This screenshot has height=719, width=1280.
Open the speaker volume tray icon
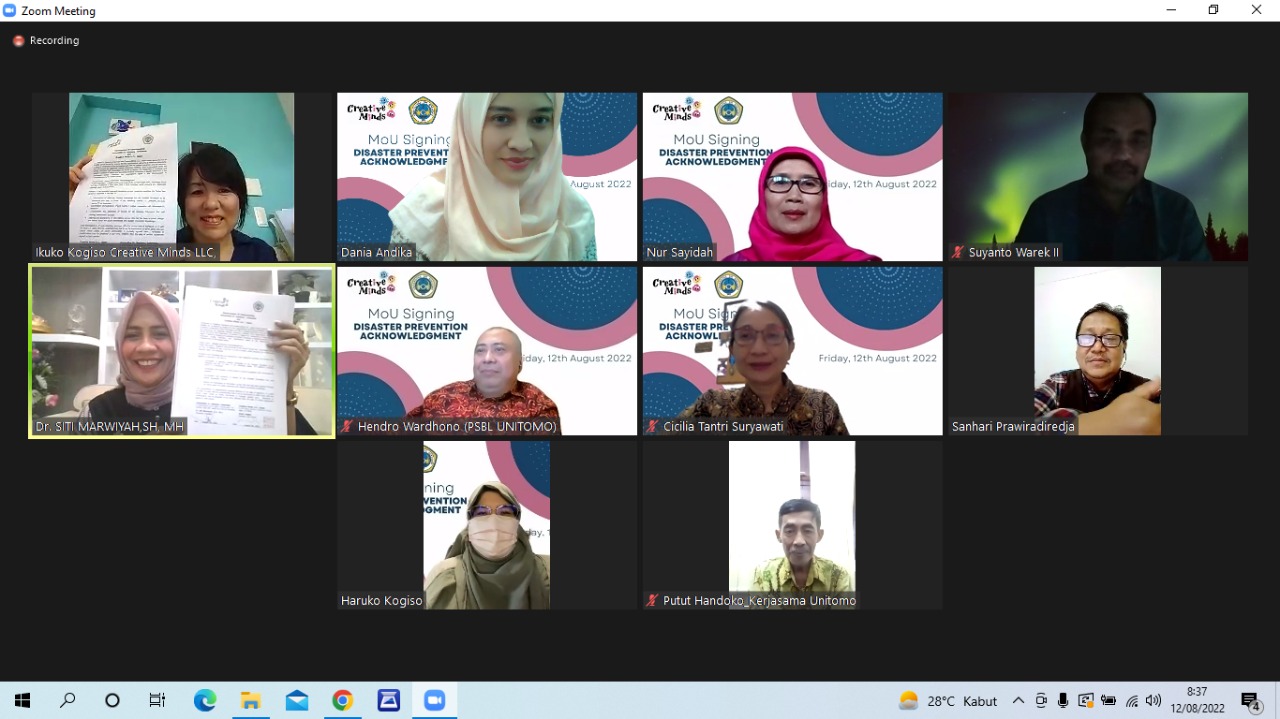pyautogui.click(x=1153, y=701)
